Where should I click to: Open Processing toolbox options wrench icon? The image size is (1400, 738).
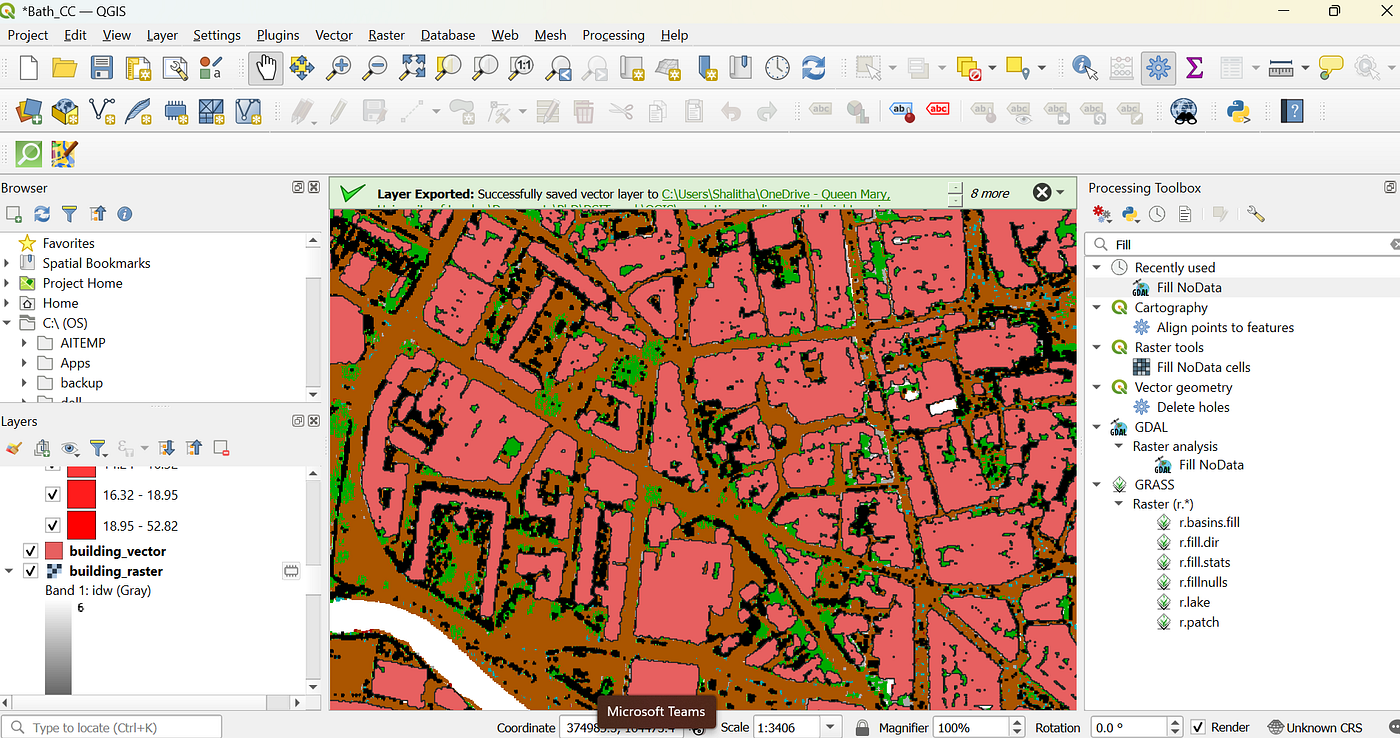point(1256,214)
